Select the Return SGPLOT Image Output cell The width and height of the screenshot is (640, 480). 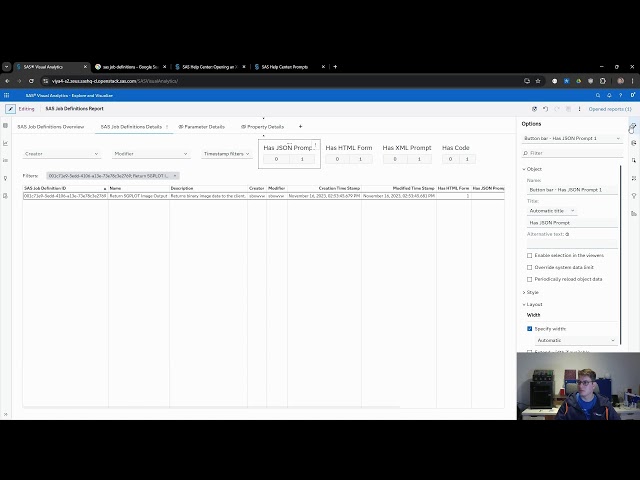pyautogui.click(x=139, y=196)
